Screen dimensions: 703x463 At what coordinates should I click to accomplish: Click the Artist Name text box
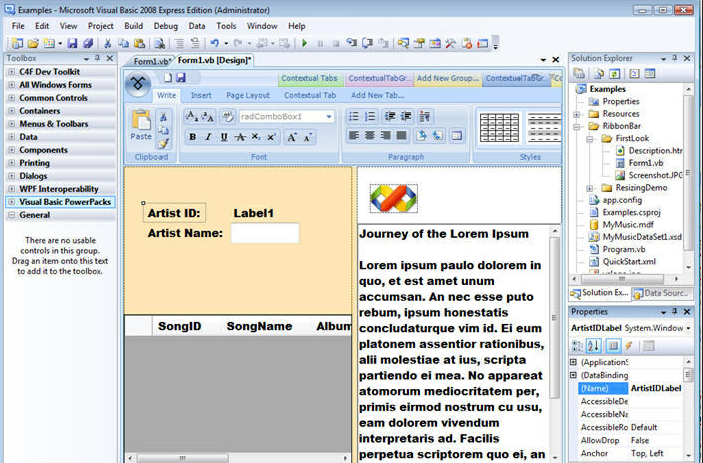265,233
